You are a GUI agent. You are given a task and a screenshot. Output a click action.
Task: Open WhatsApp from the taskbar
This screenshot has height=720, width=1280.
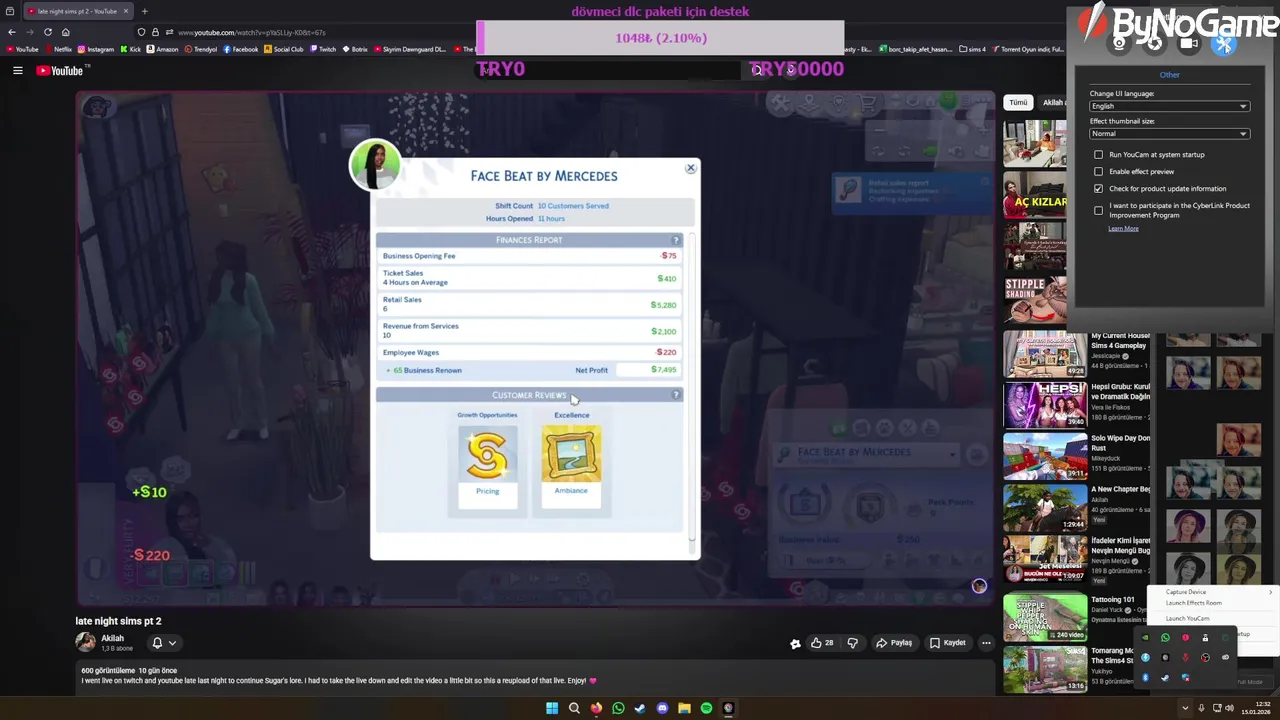point(618,708)
